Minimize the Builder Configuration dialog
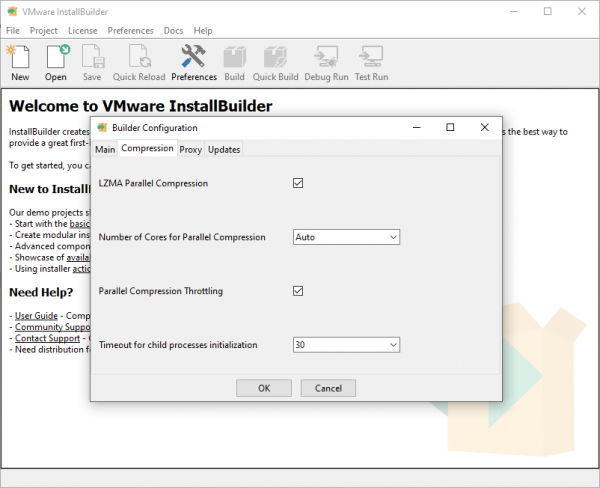600x488 pixels. tap(417, 127)
